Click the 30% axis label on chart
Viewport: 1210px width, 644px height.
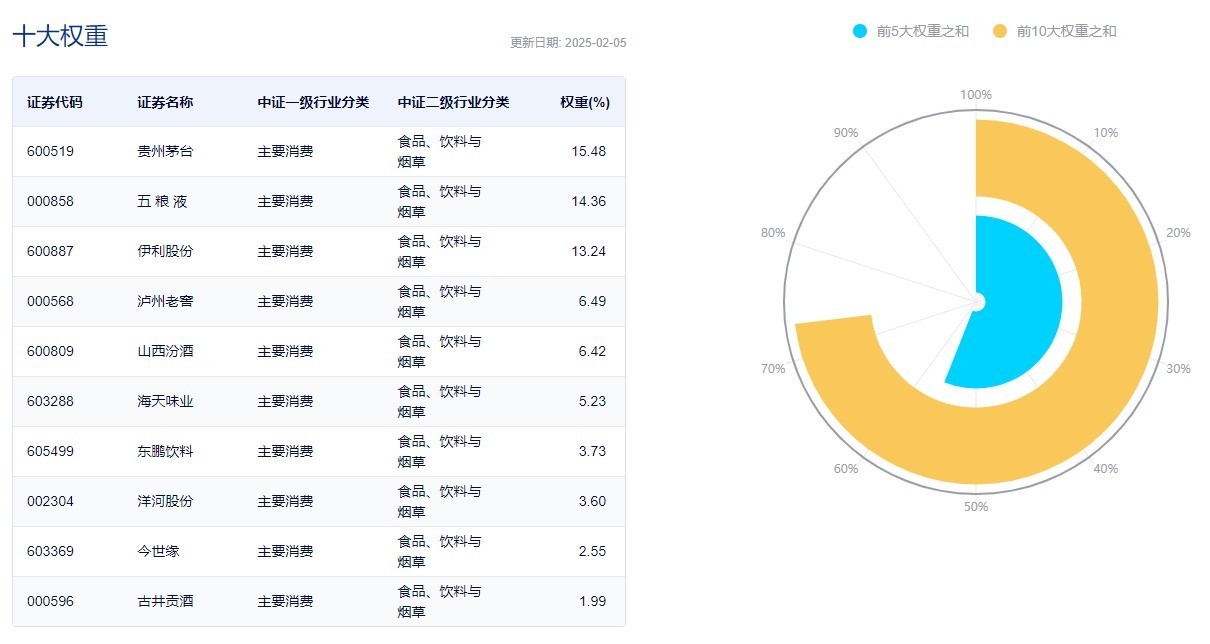tap(1179, 369)
